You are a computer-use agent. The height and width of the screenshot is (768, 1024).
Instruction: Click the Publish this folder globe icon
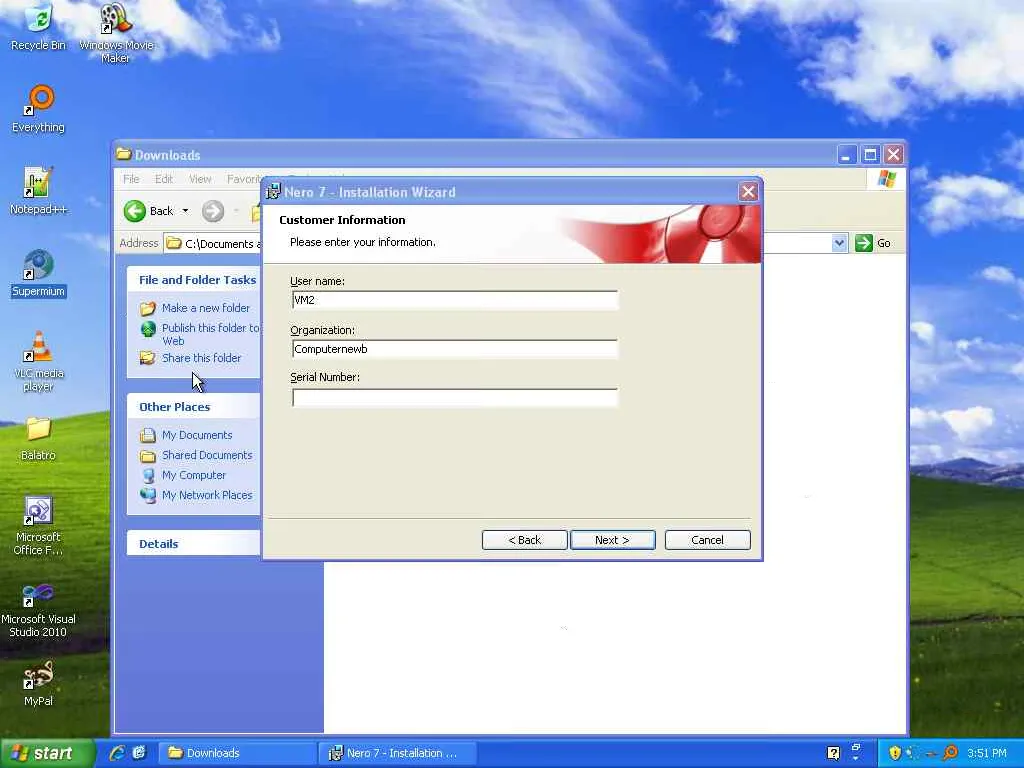pos(148,328)
